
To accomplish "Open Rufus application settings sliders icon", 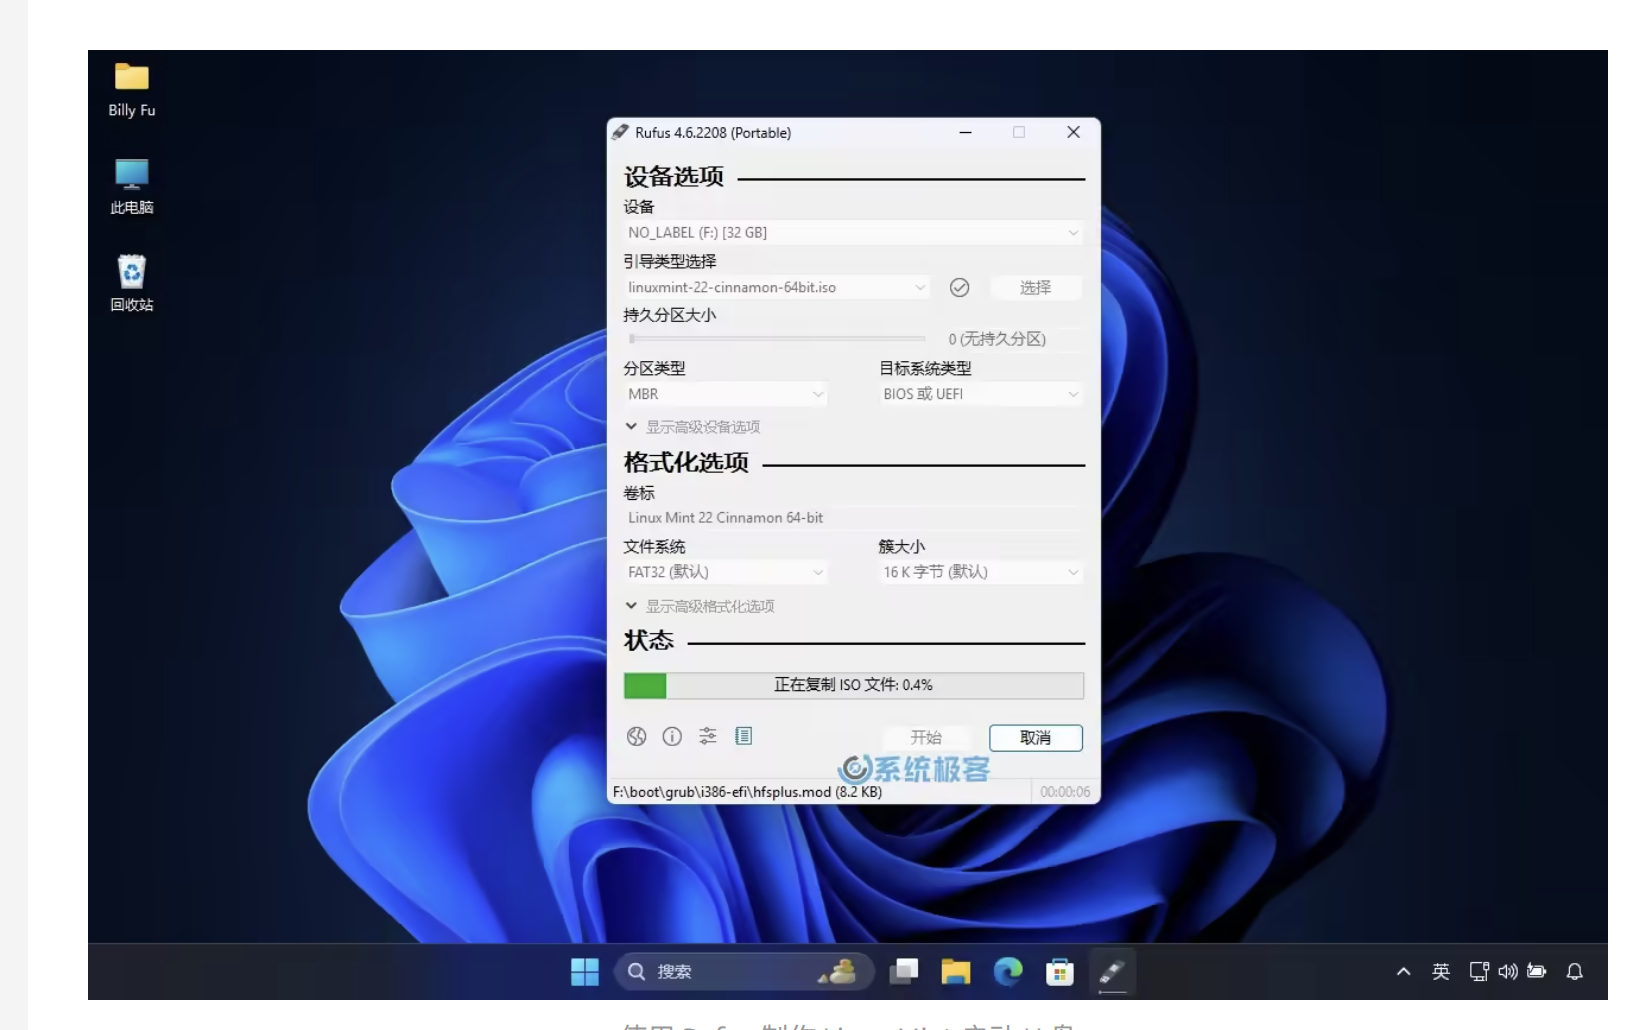I will [x=708, y=737].
